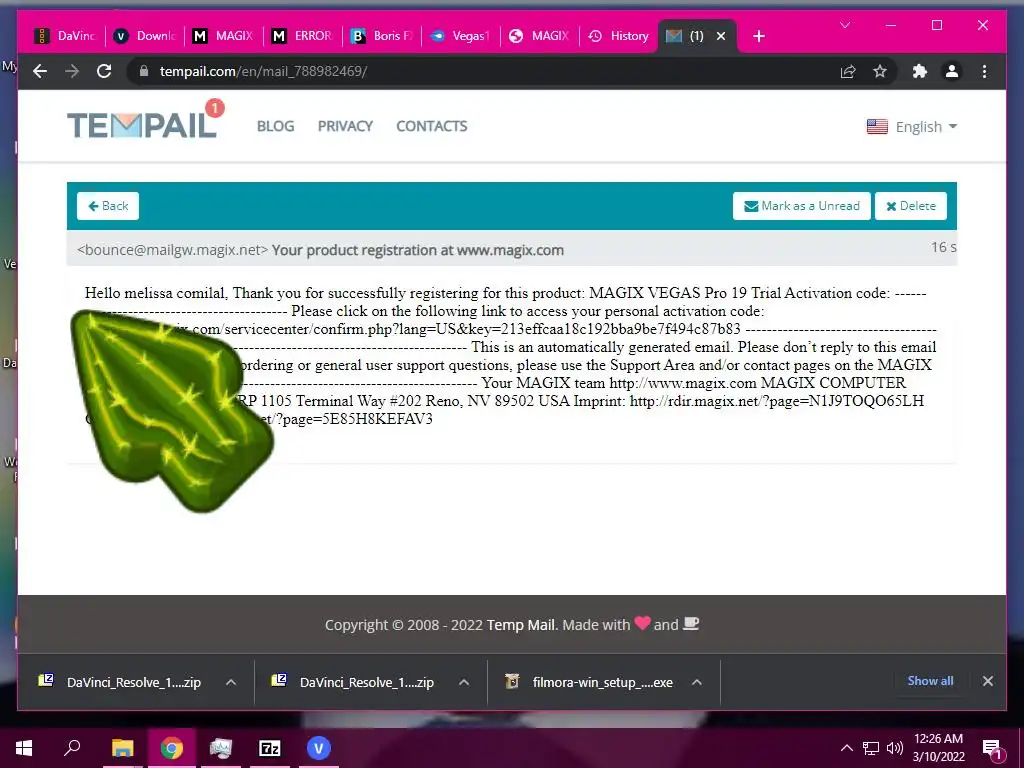Image resolution: width=1024 pixels, height=768 pixels.
Task: Open the taskbar clock showing 12:26 AM
Action: [938, 748]
